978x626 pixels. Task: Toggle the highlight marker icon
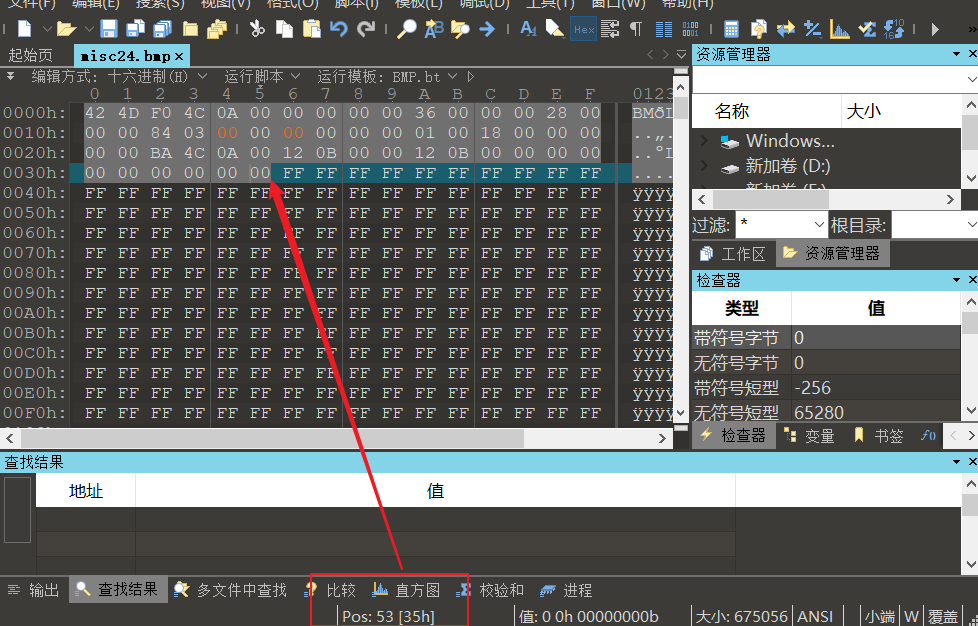pos(555,28)
